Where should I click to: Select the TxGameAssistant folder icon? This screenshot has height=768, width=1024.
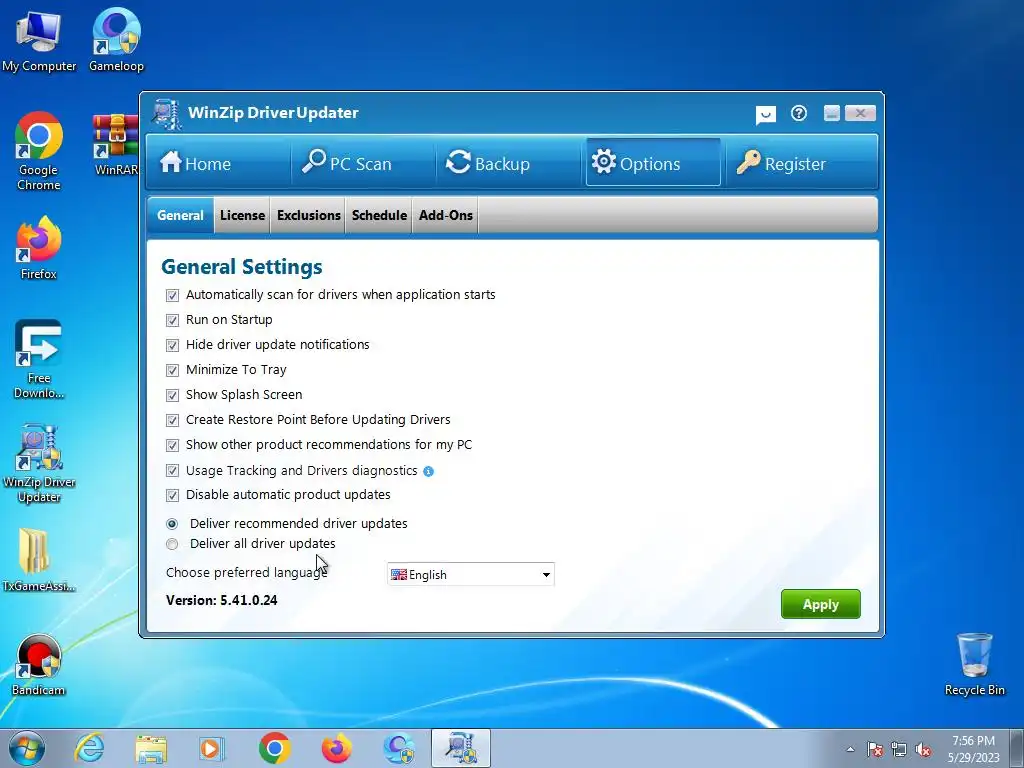[x=39, y=560]
